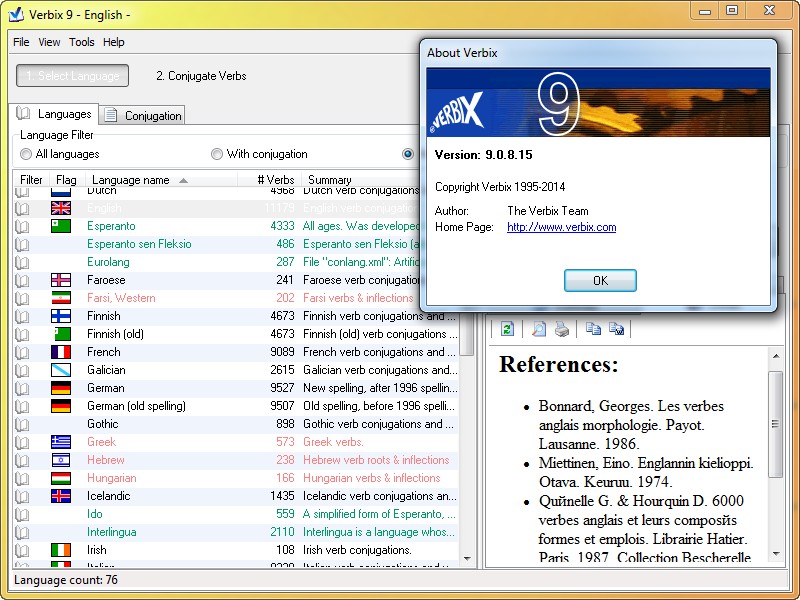Click Version: 9.0.8.15 in the About dialog
Viewport: 800px width, 600px height.
483,155
